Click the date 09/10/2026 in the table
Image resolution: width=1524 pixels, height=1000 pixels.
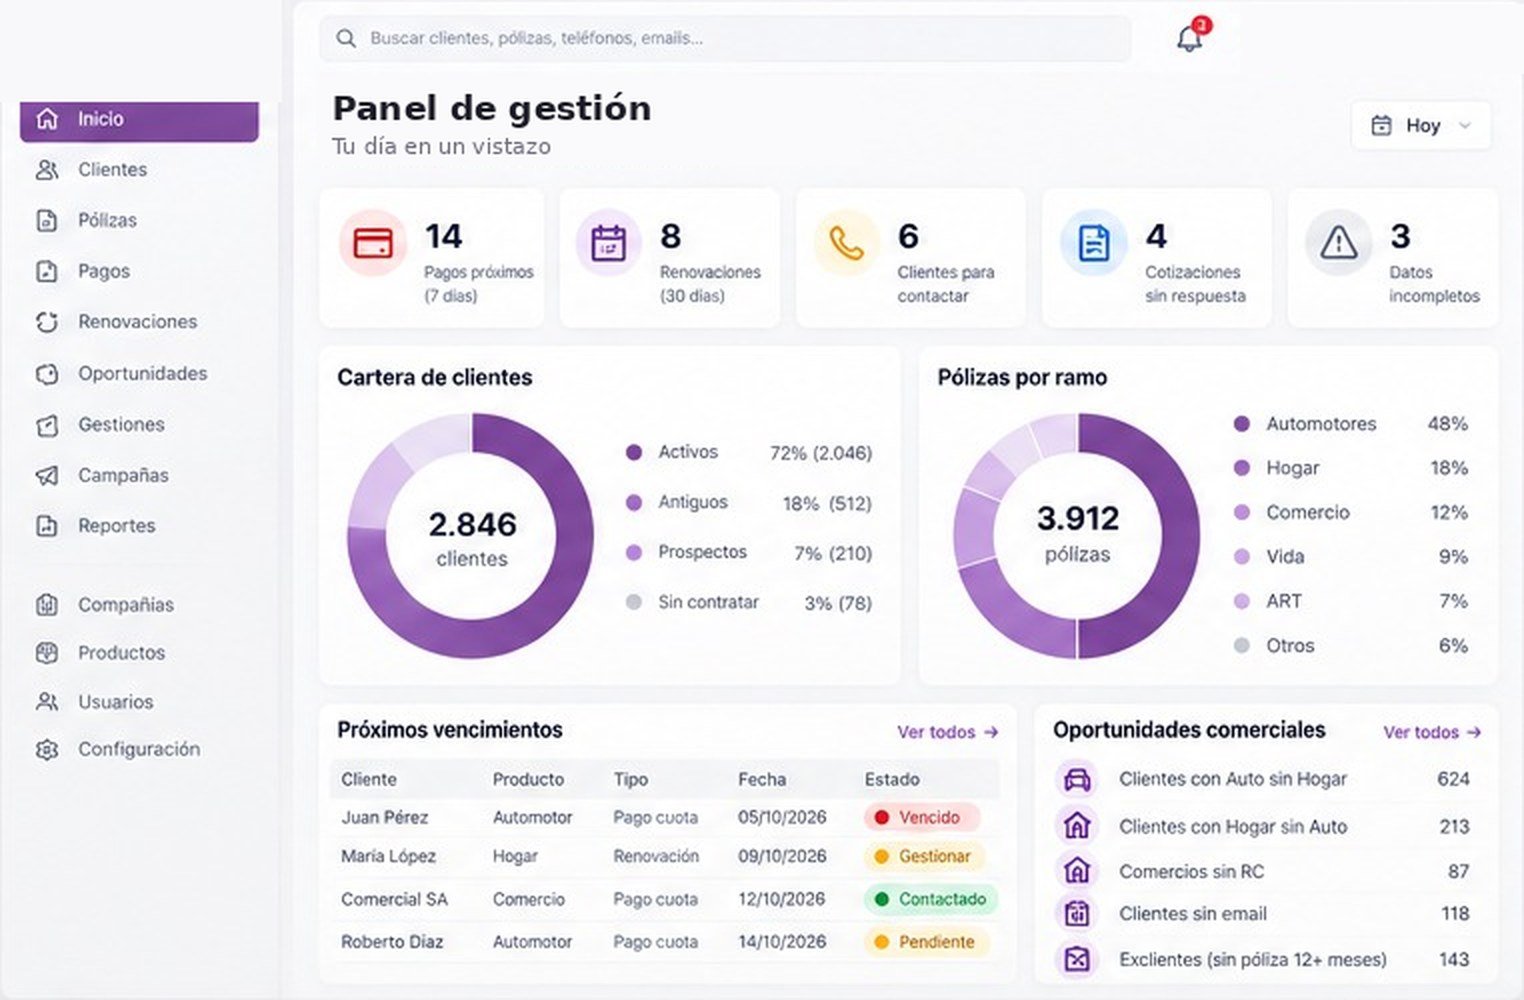pyautogui.click(x=782, y=856)
